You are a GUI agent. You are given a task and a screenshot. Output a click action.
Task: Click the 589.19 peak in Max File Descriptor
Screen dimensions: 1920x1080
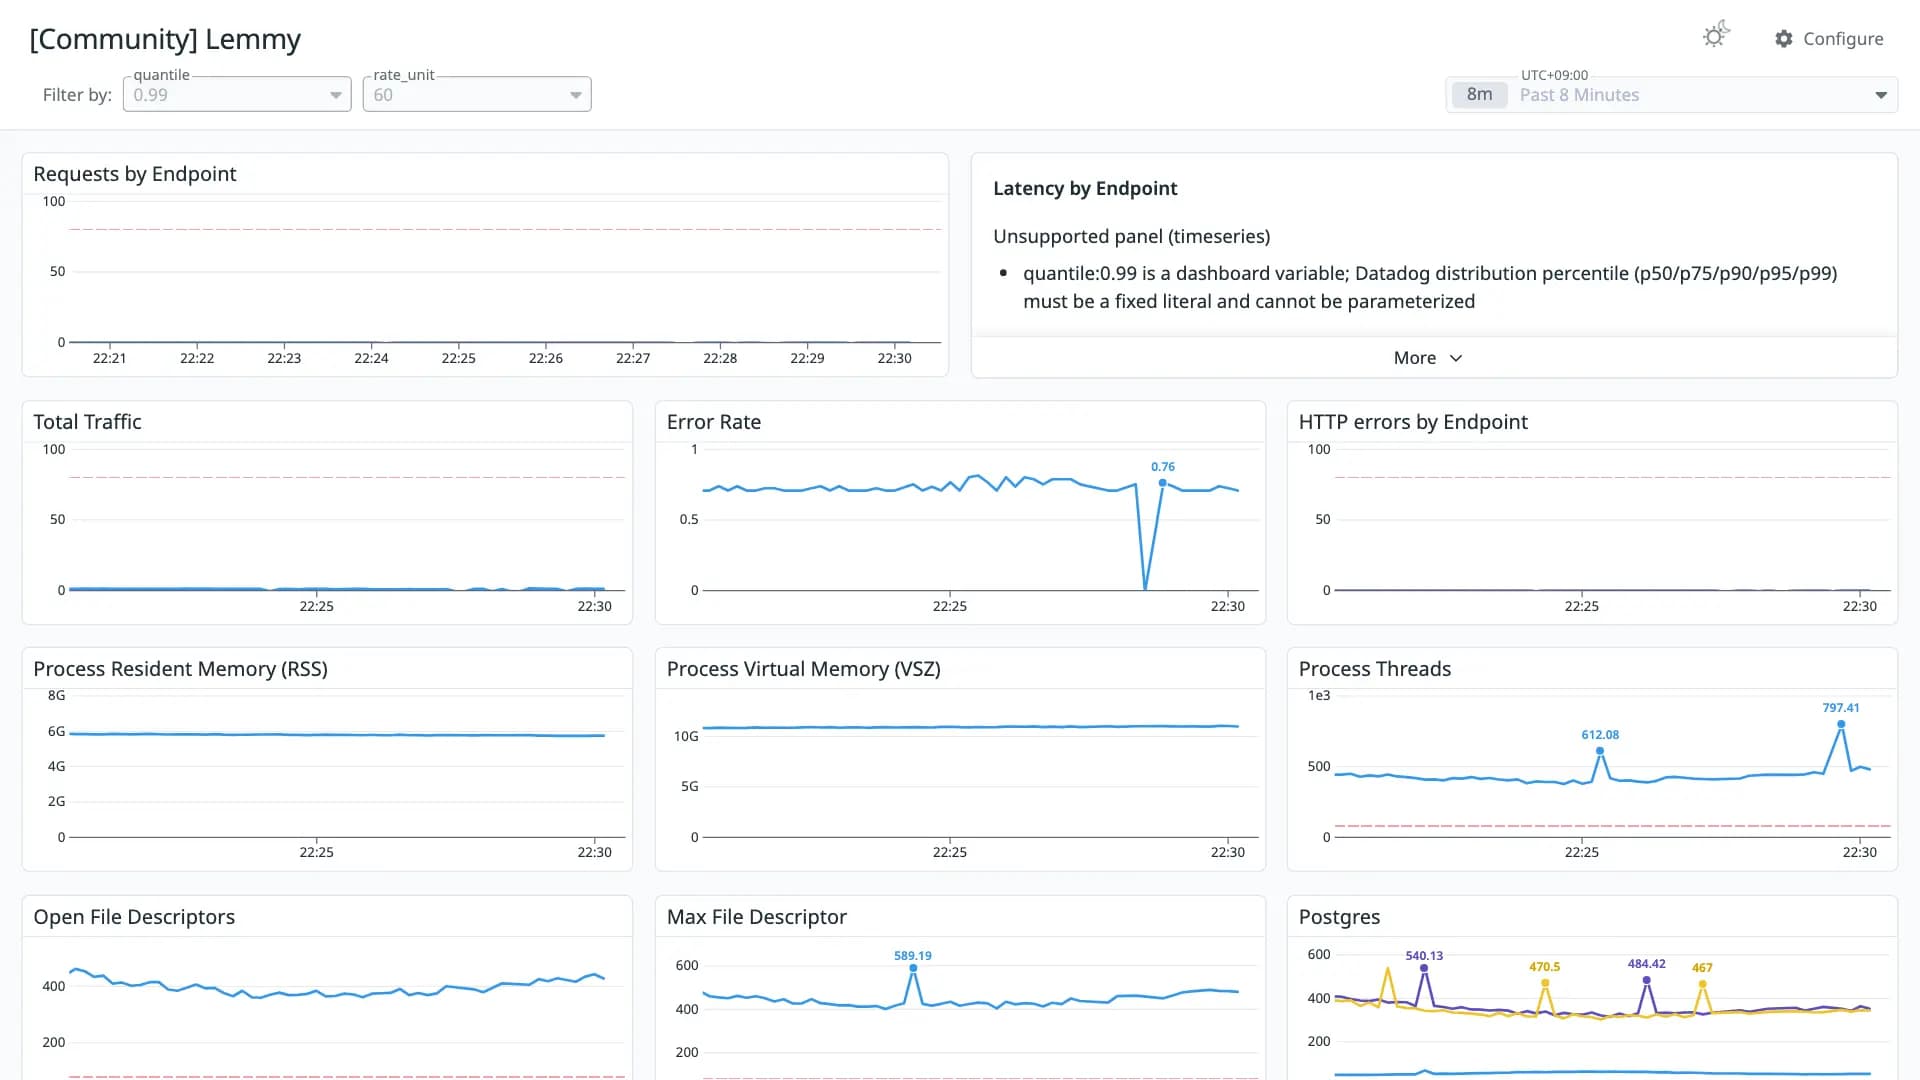[913, 968]
